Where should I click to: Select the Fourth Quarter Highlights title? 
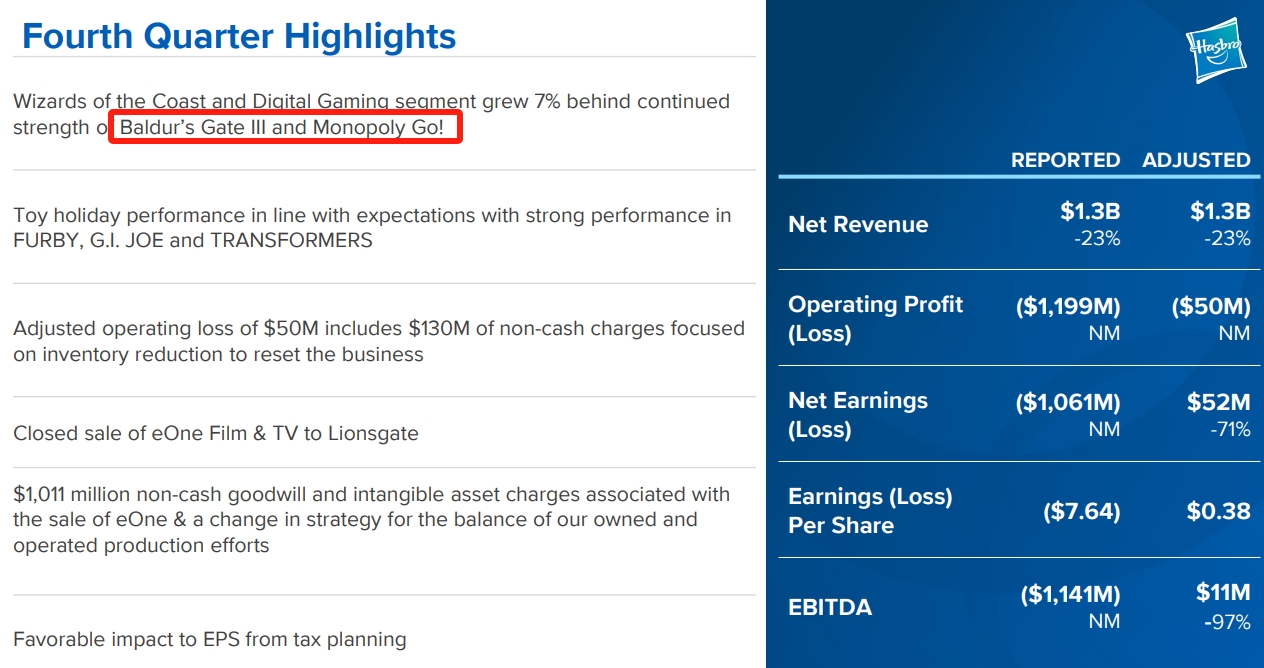[239, 36]
